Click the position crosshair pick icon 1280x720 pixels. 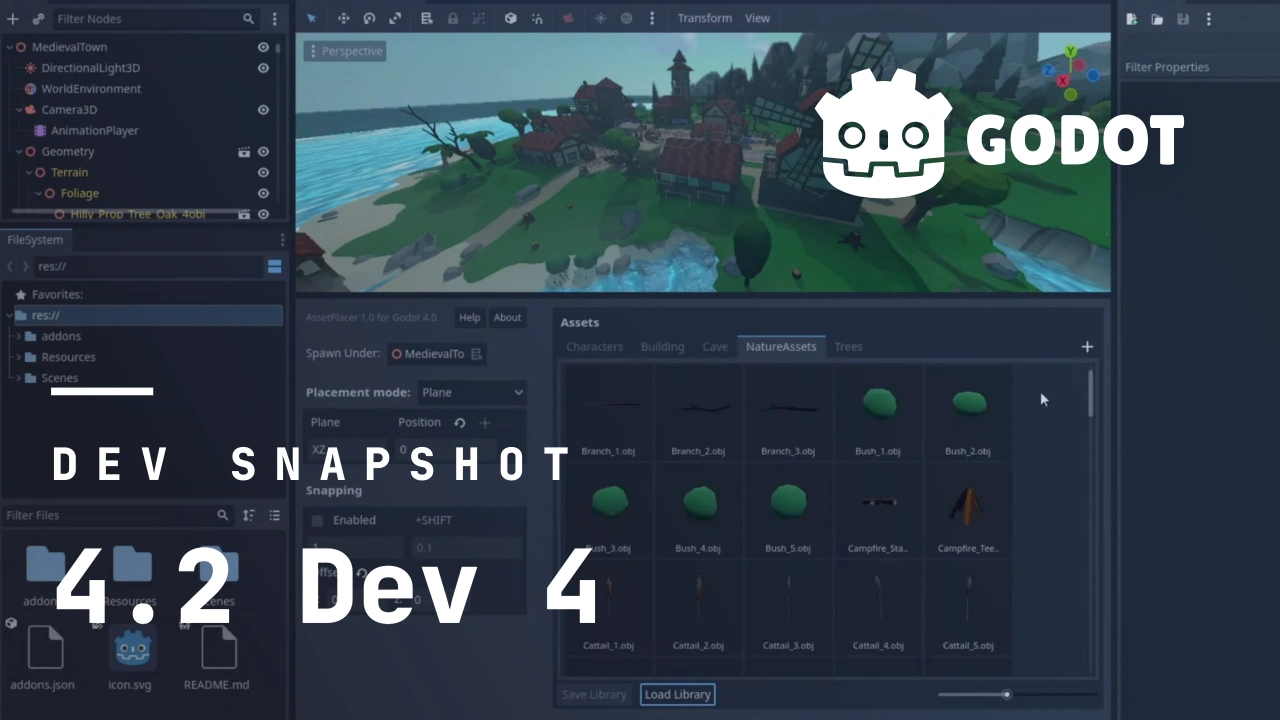tap(485, 423)
